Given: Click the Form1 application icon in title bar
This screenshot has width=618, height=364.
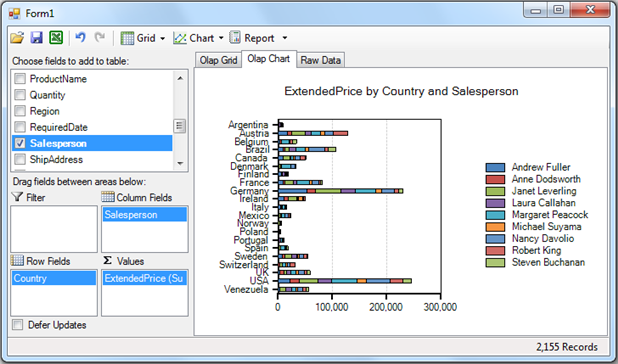Looking at the screenshot, I should 15,14.
